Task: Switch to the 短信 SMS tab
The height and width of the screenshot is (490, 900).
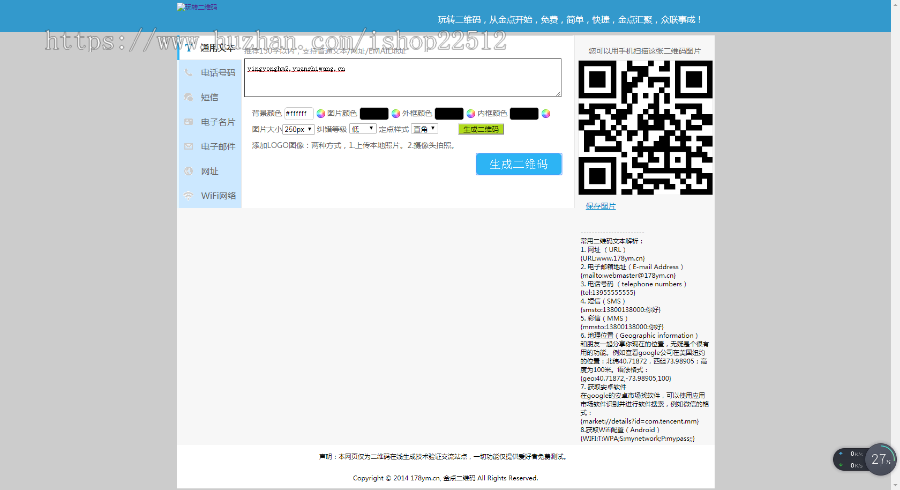Action: point(210,97)
